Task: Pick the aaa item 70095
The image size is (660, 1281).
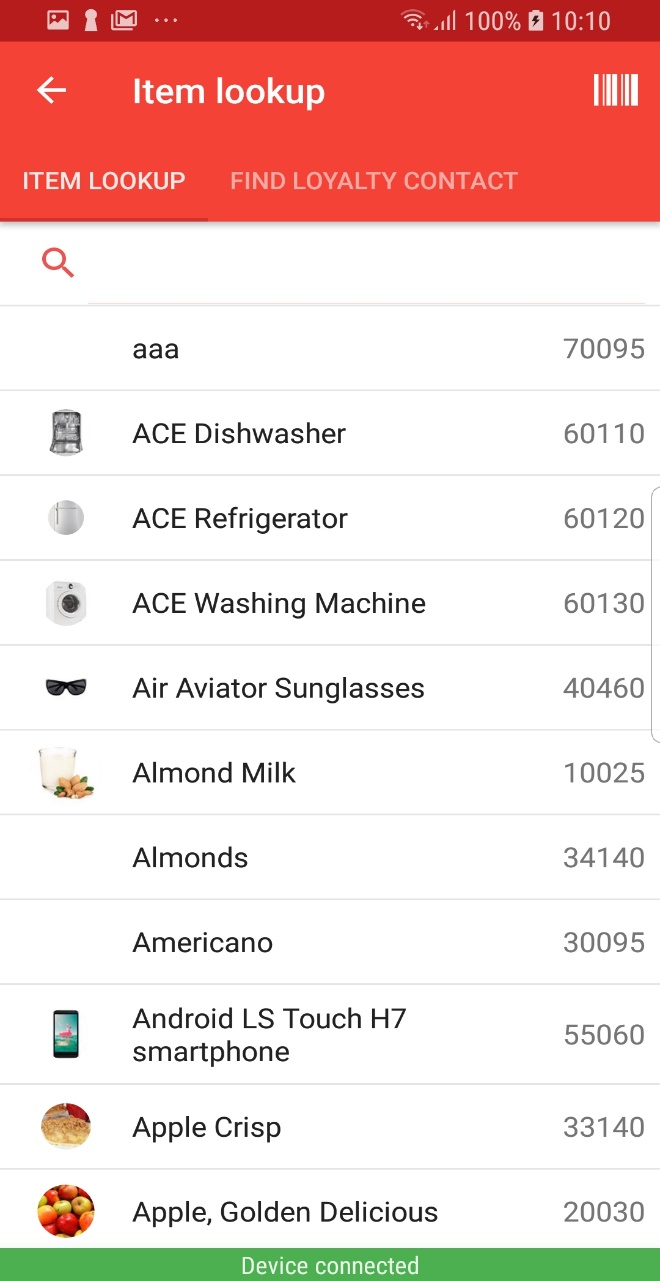Action: coord(330,349)
